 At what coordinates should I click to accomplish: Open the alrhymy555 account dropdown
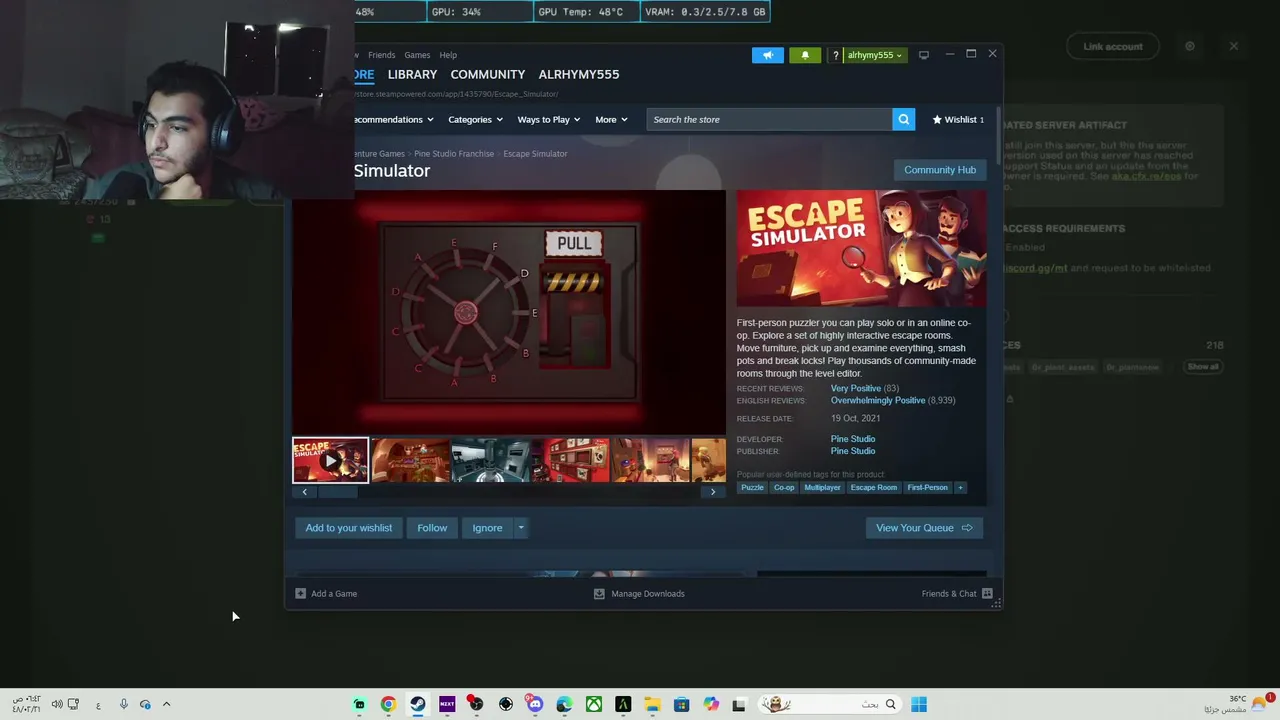875,55
